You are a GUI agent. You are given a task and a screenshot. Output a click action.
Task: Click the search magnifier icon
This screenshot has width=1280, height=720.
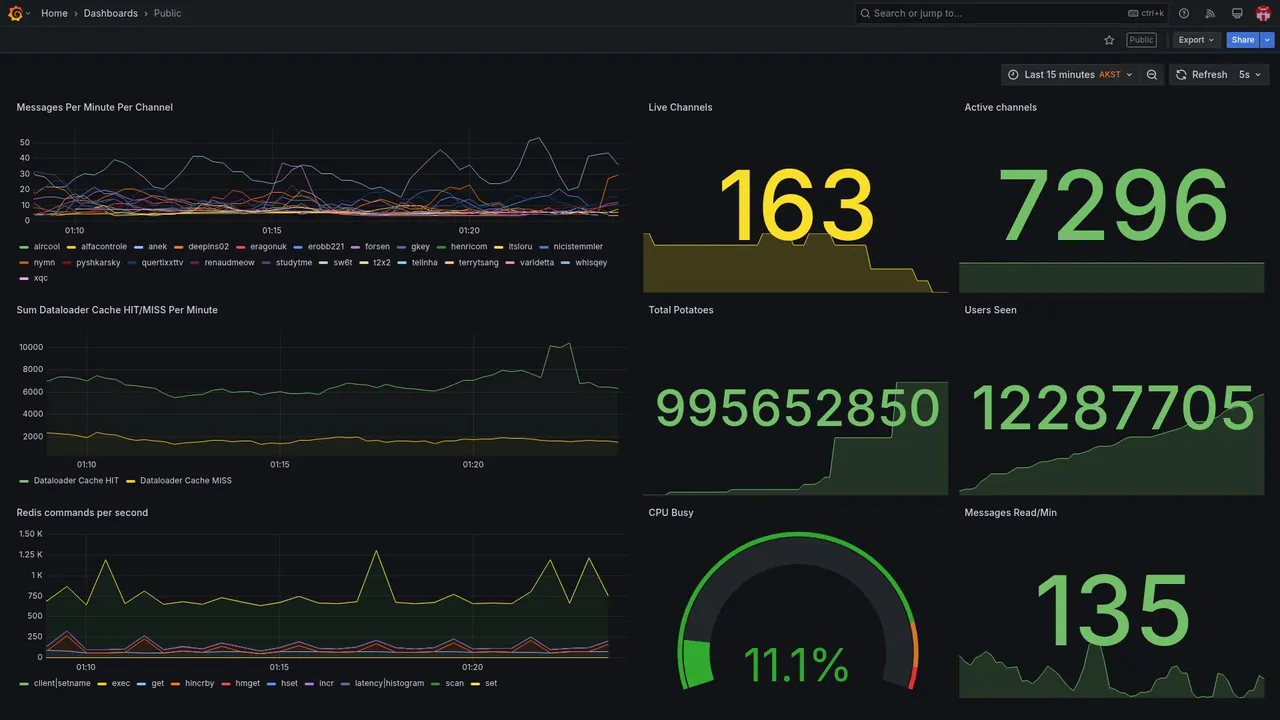pos(865,13)
